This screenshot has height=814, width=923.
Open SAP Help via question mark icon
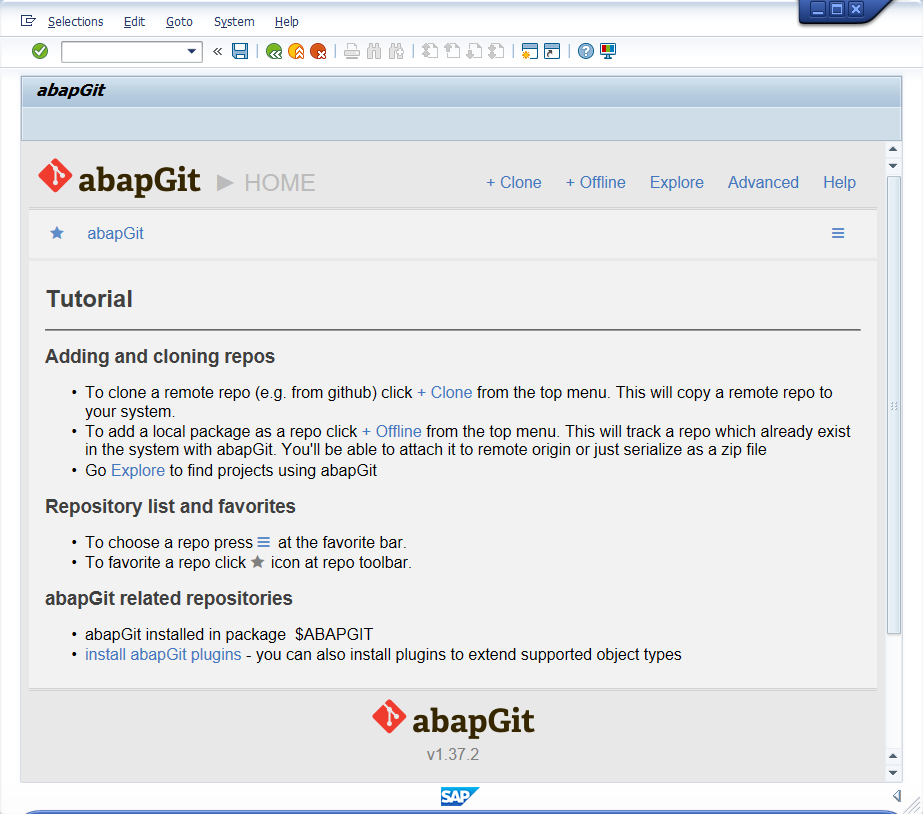click(586, 51)
